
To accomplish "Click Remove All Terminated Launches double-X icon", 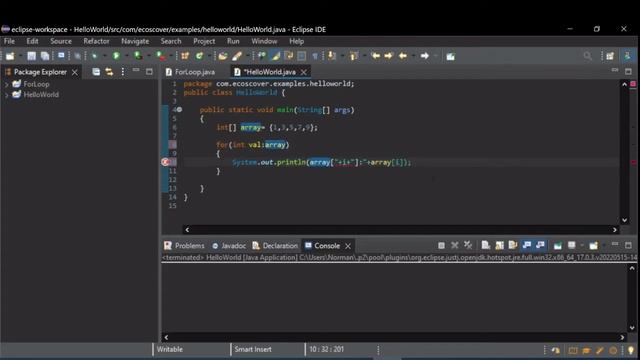I will pos(468,245).
